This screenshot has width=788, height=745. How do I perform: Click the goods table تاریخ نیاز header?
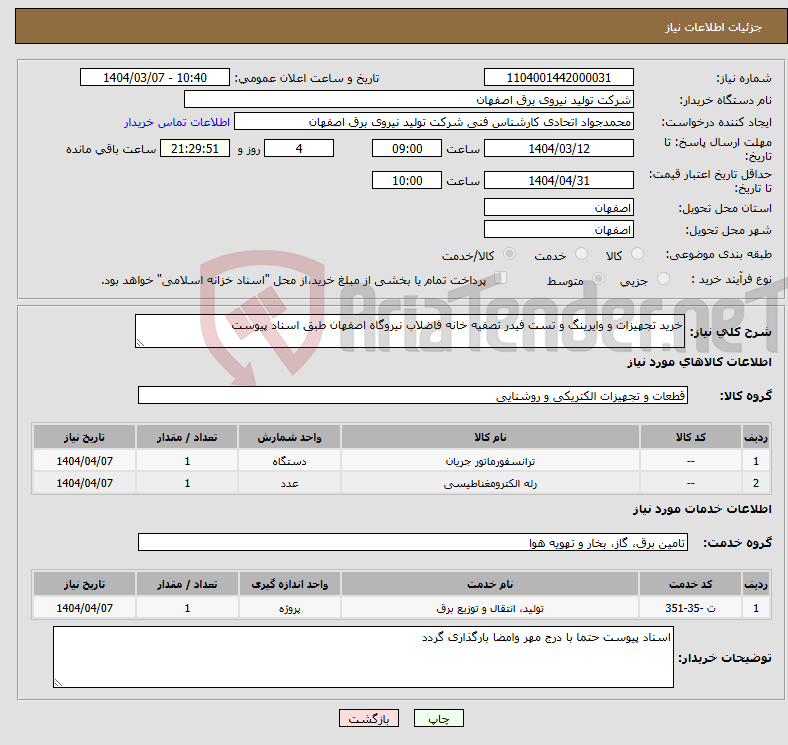(x=84, y=437)
